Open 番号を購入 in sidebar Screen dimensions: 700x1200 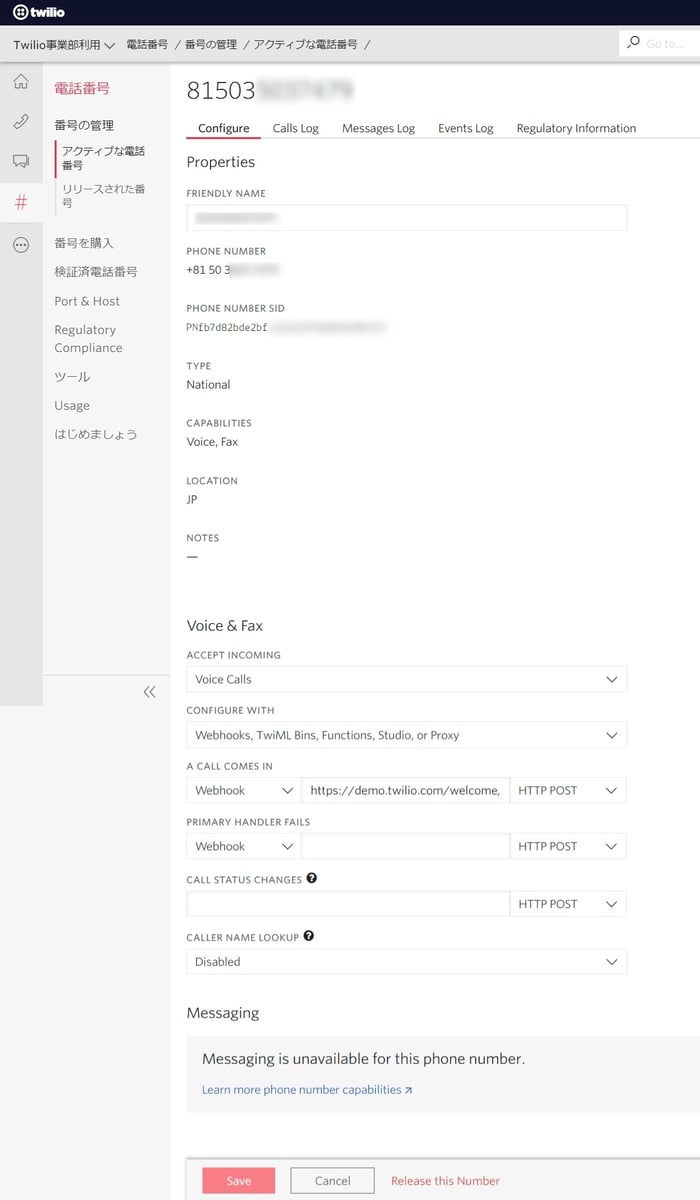click(84, 243)
